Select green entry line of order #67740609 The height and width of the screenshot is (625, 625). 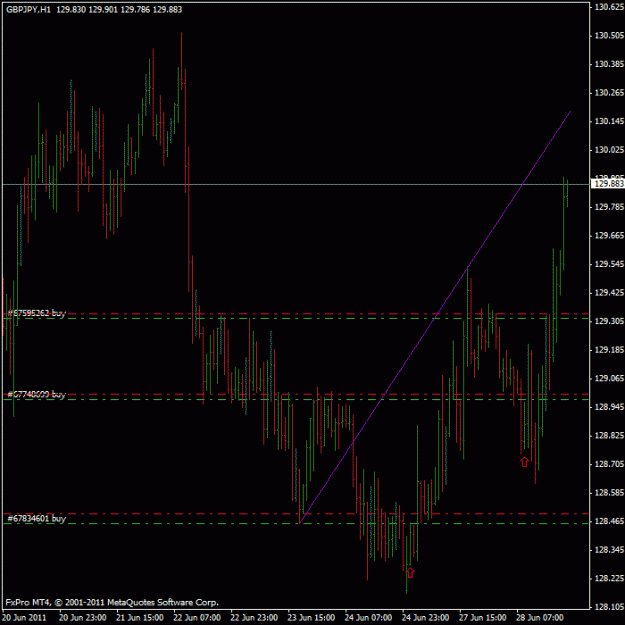click(295, 399)
